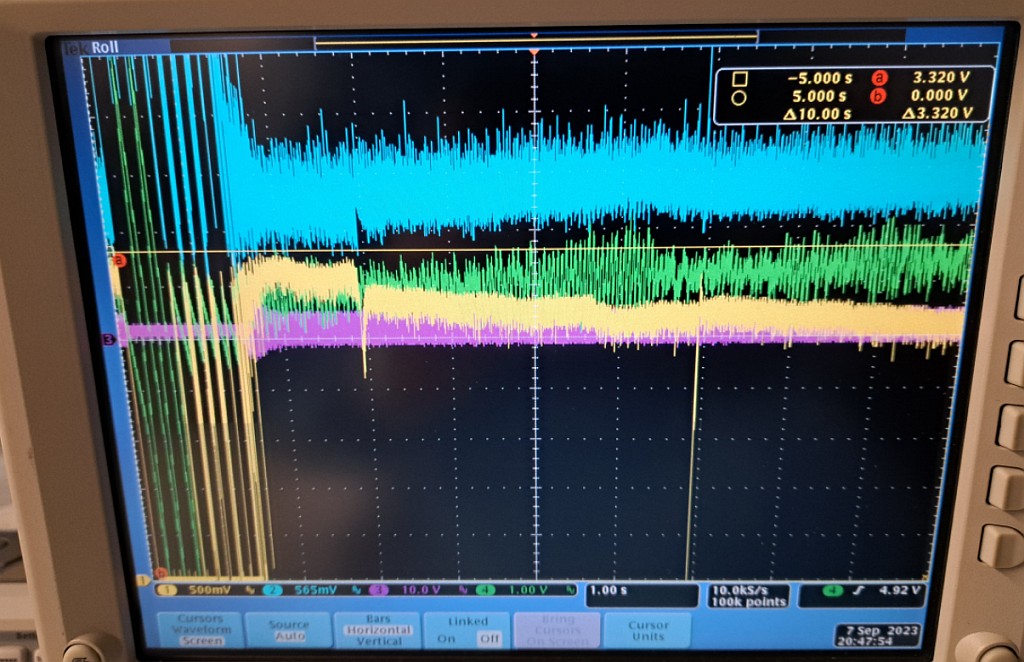Click the cursor 'a' marker on left edge
1024x662 pixels.
(120, 261)
